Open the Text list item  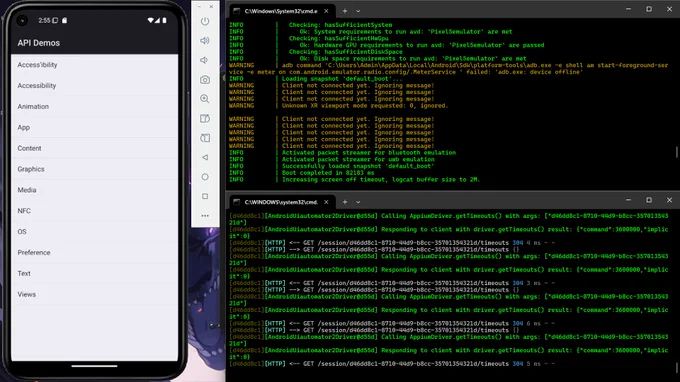95,273
